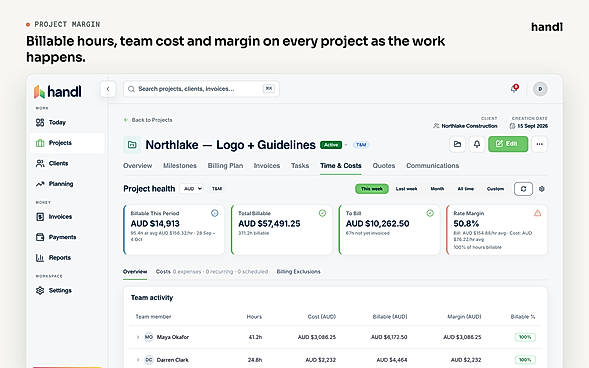Click info icon on Billable This Period card
This screenshot has height=368, width=589.
214,213
